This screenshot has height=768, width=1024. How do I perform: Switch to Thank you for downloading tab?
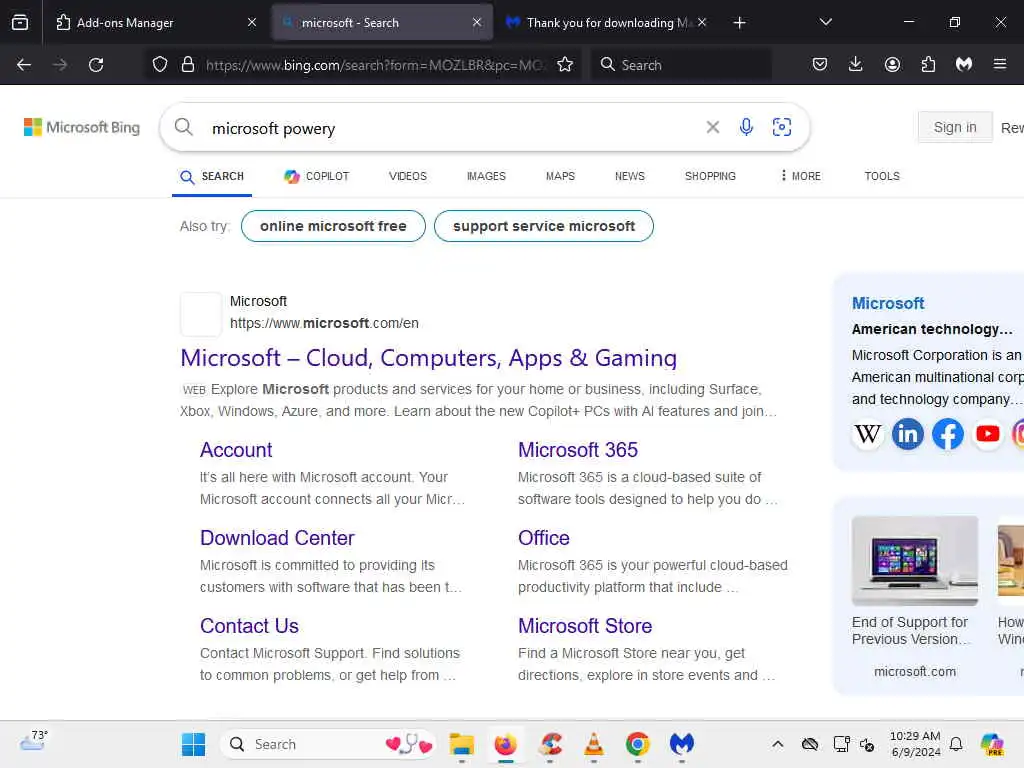click(607, 23)
